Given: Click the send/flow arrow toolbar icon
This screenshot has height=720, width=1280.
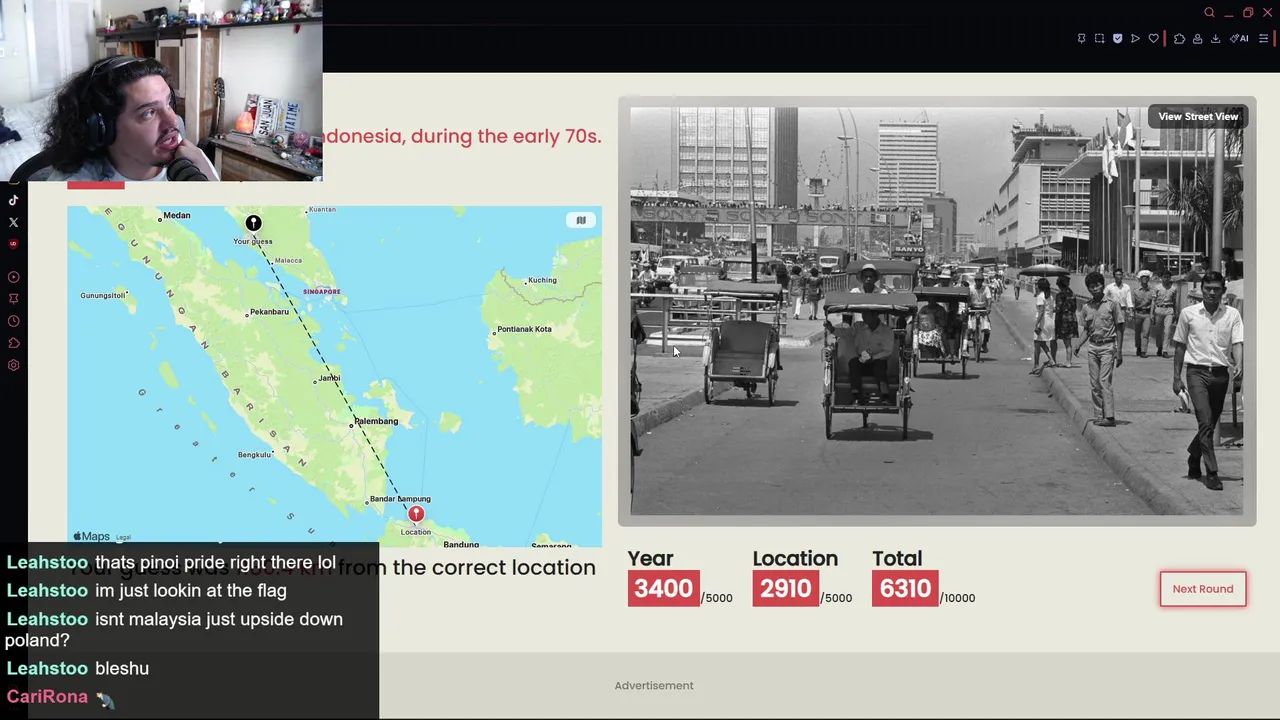Looking at the screenshot, I should click(1135, 39).
